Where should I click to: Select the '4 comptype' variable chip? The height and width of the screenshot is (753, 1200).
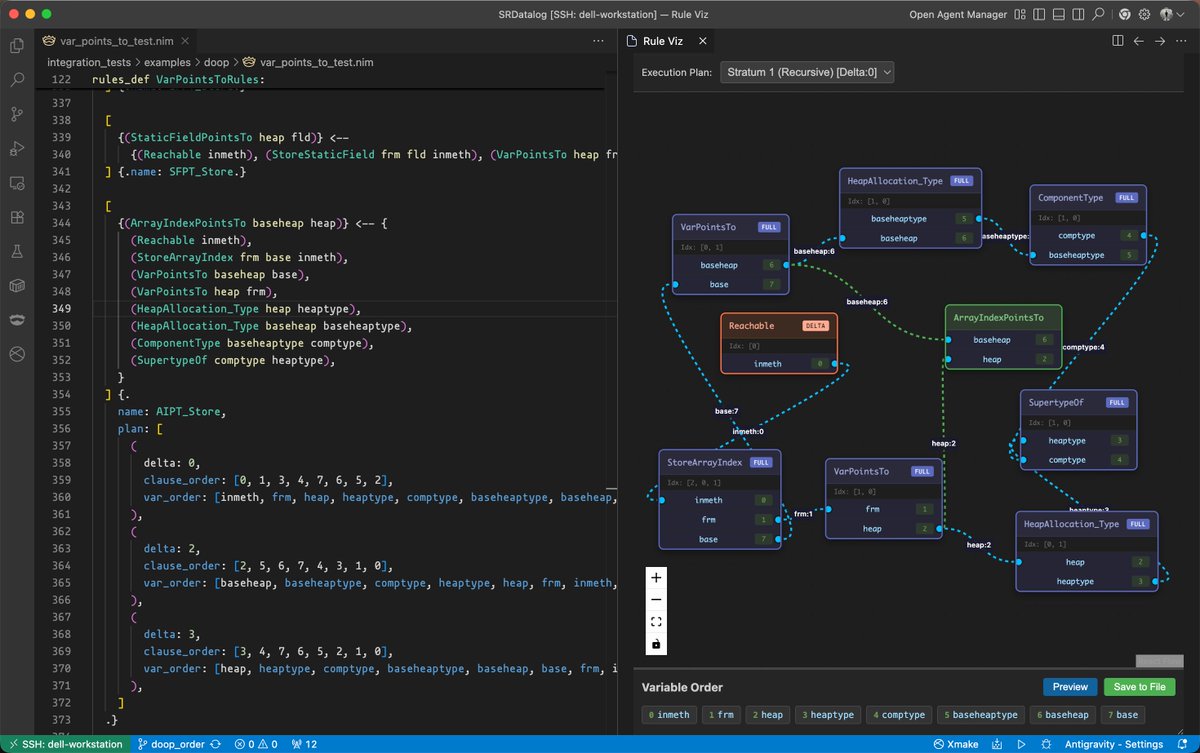coord(899,715)
